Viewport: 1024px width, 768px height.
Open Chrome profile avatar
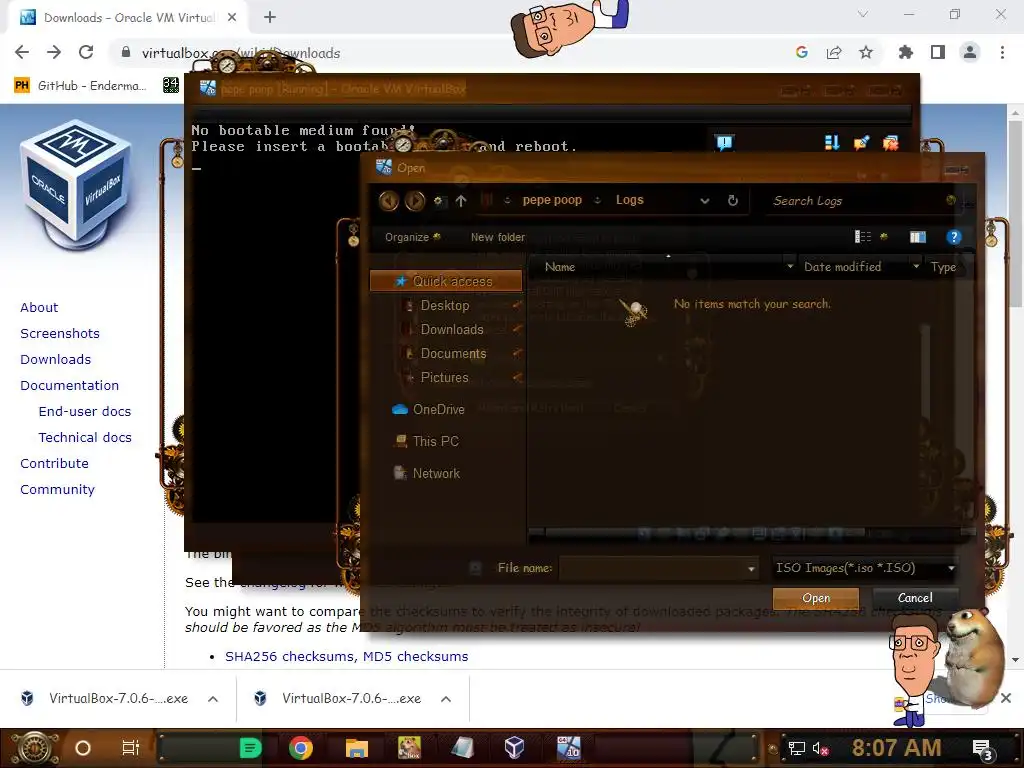[x=970, y=52]
